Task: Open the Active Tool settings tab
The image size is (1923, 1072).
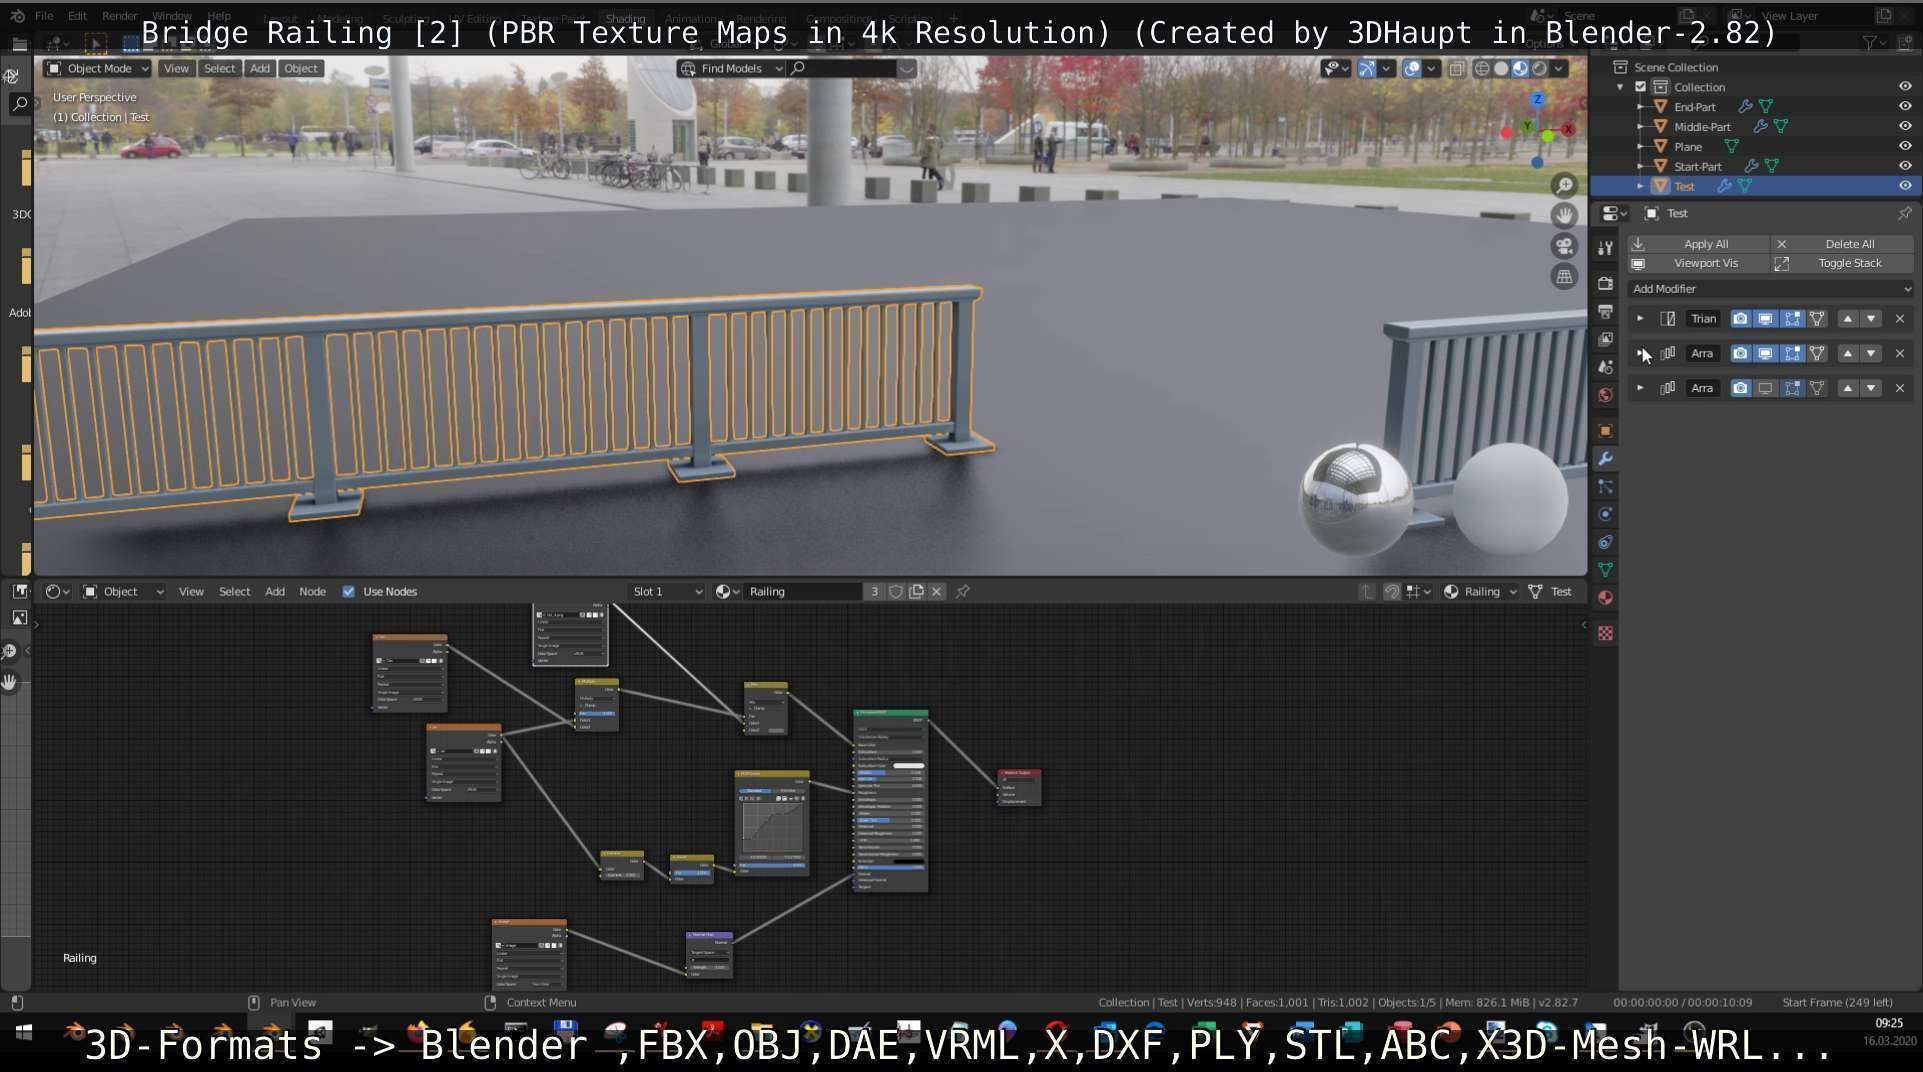Action: (x=1605, y=248)
